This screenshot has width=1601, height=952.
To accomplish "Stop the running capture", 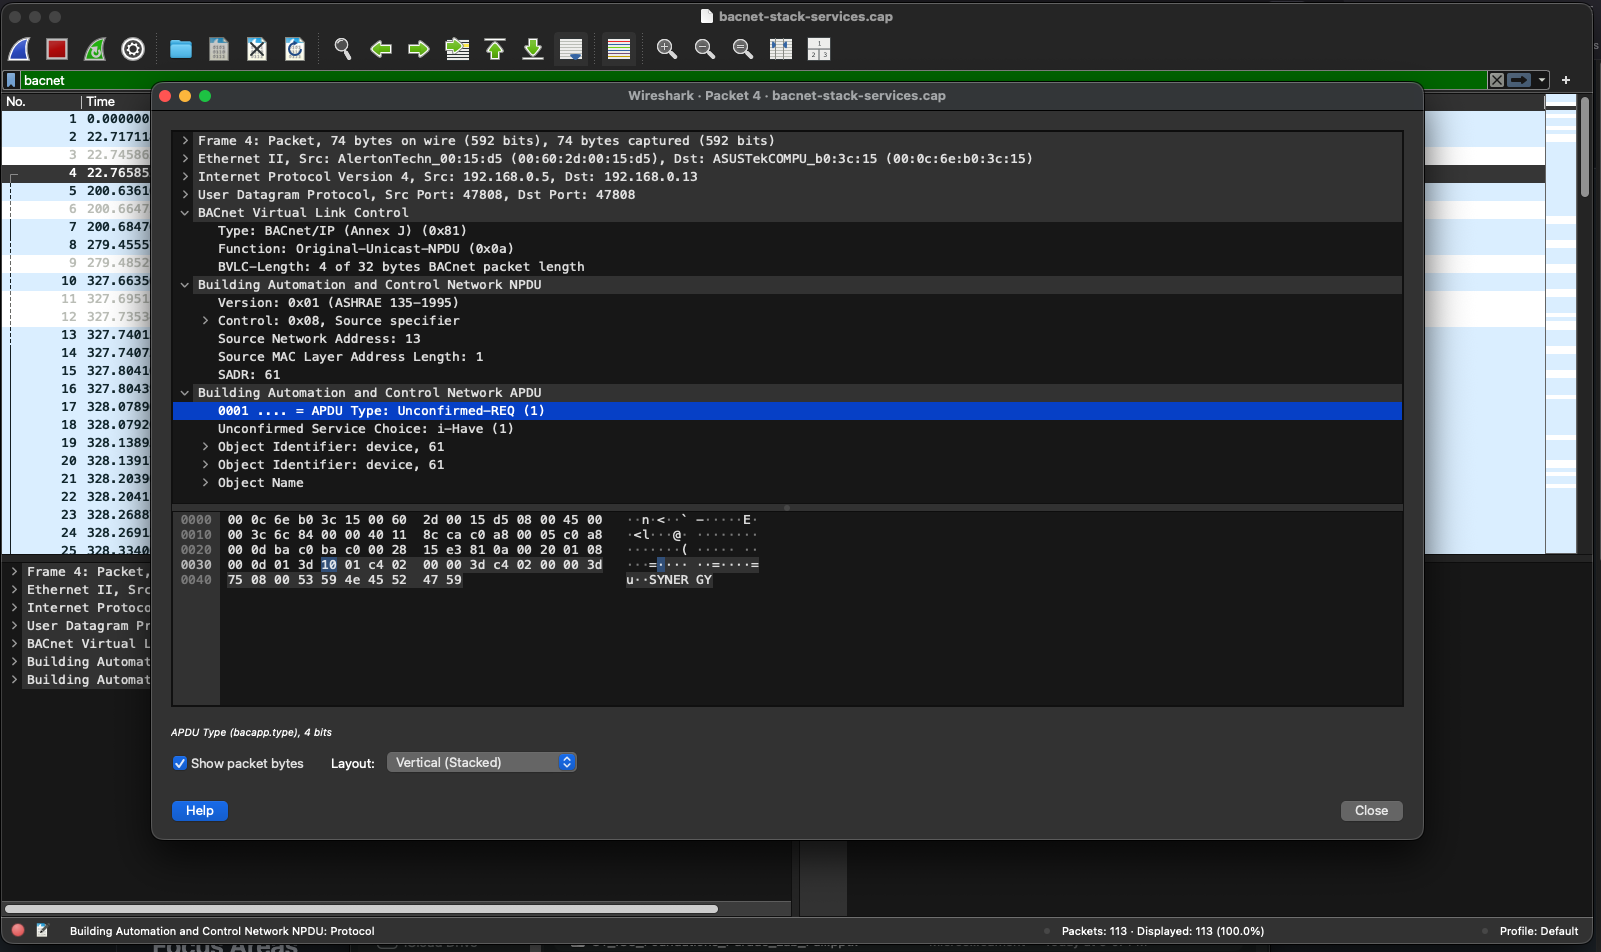I will tap(56, 48).
